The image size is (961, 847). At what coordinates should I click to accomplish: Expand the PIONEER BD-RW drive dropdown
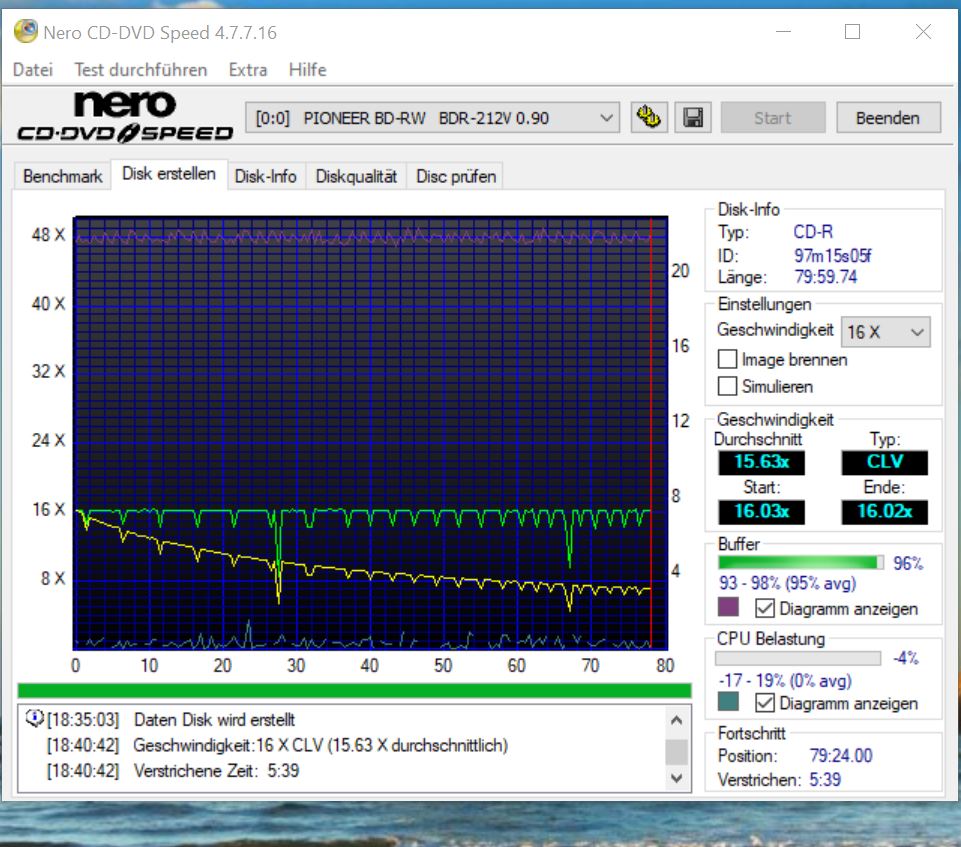pos(433,117)
